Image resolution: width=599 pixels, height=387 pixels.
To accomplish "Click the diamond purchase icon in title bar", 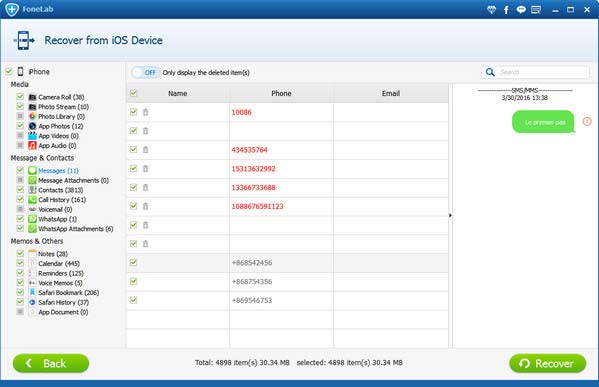I will click(491, 10).
